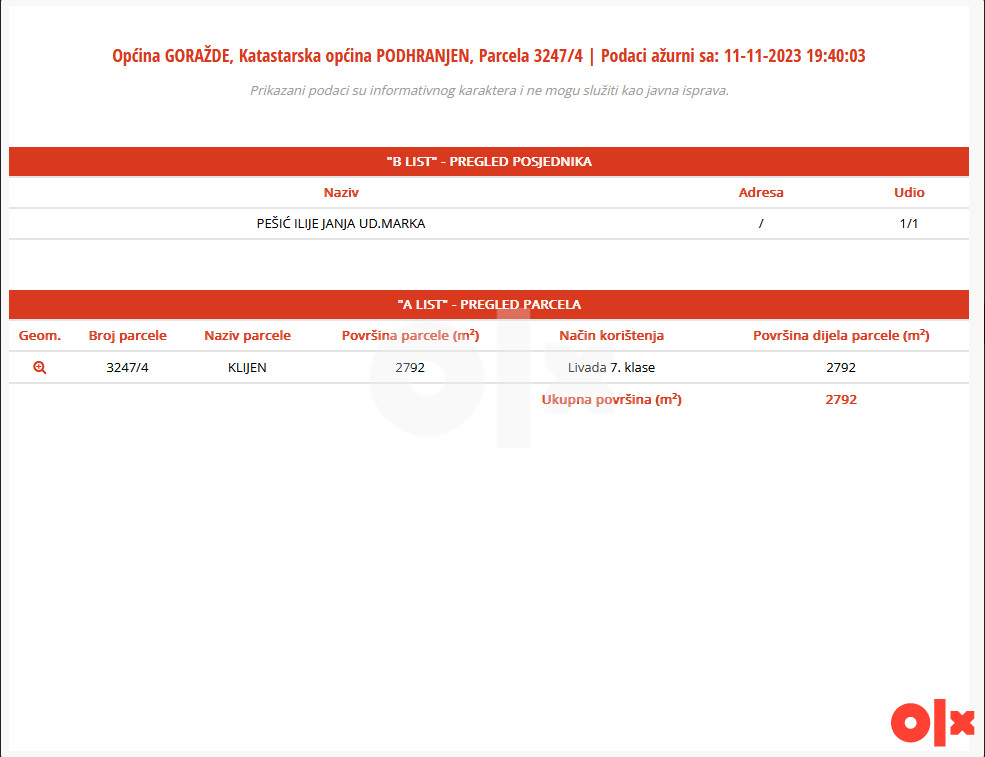Click parcel name cell 'KLIJEN'
This screenshot has width=985, height=757.
[x=248, y=368]
